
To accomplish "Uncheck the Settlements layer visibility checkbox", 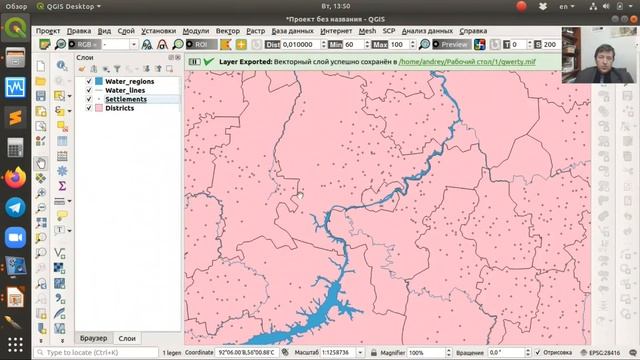I will 89,99.
